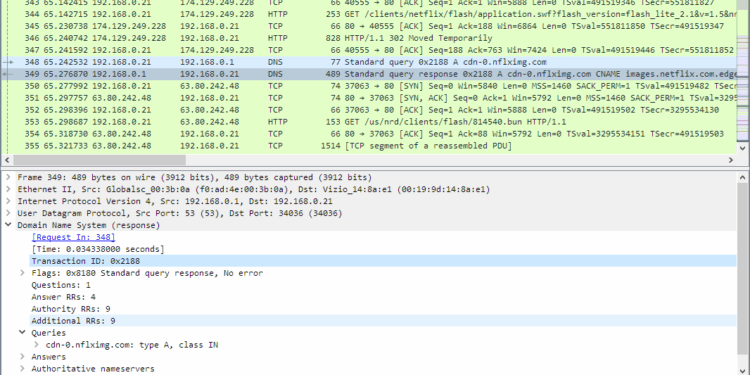Select packet 352 ACK Seq=1 row

point(368,110)
